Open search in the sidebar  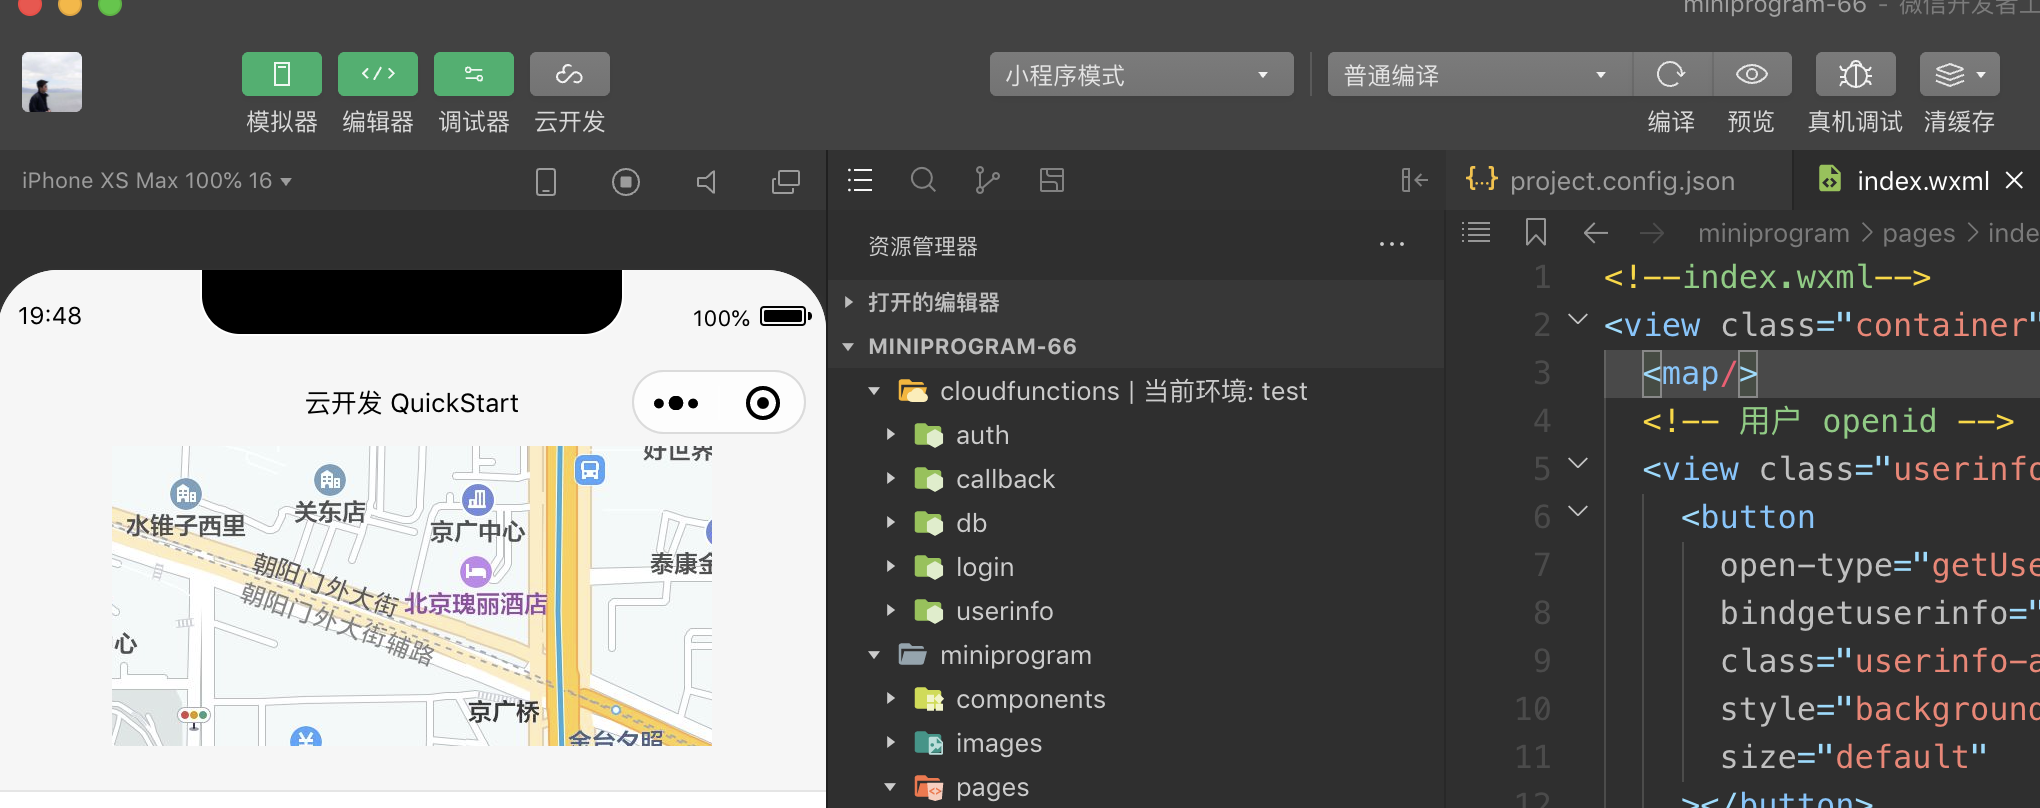click(924, 180)
